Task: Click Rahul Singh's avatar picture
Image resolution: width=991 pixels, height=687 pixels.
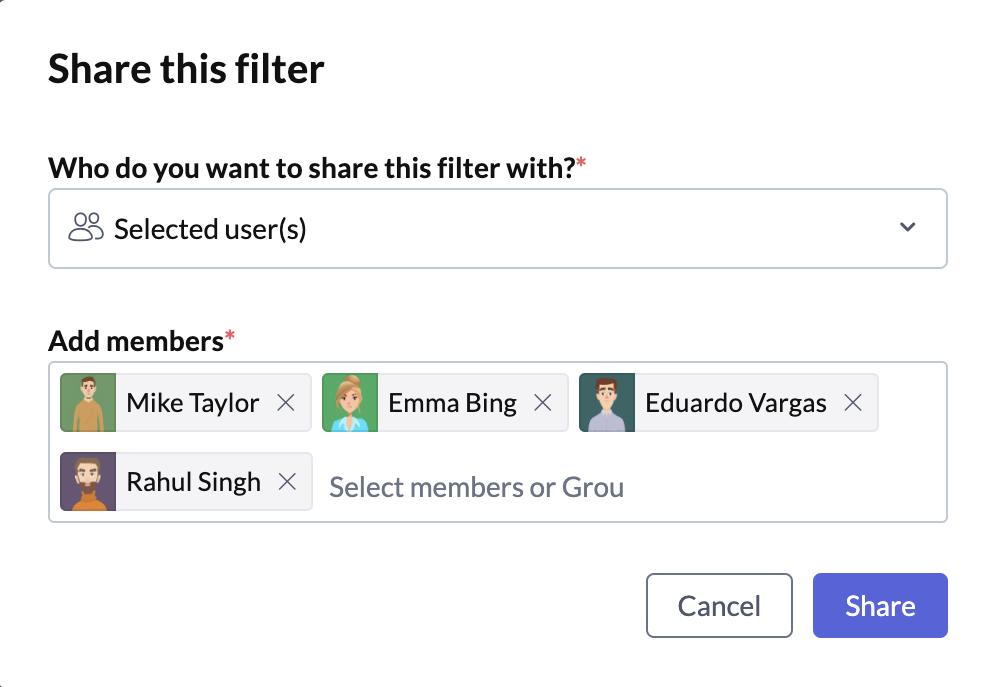Action: (x=88, y=482)
